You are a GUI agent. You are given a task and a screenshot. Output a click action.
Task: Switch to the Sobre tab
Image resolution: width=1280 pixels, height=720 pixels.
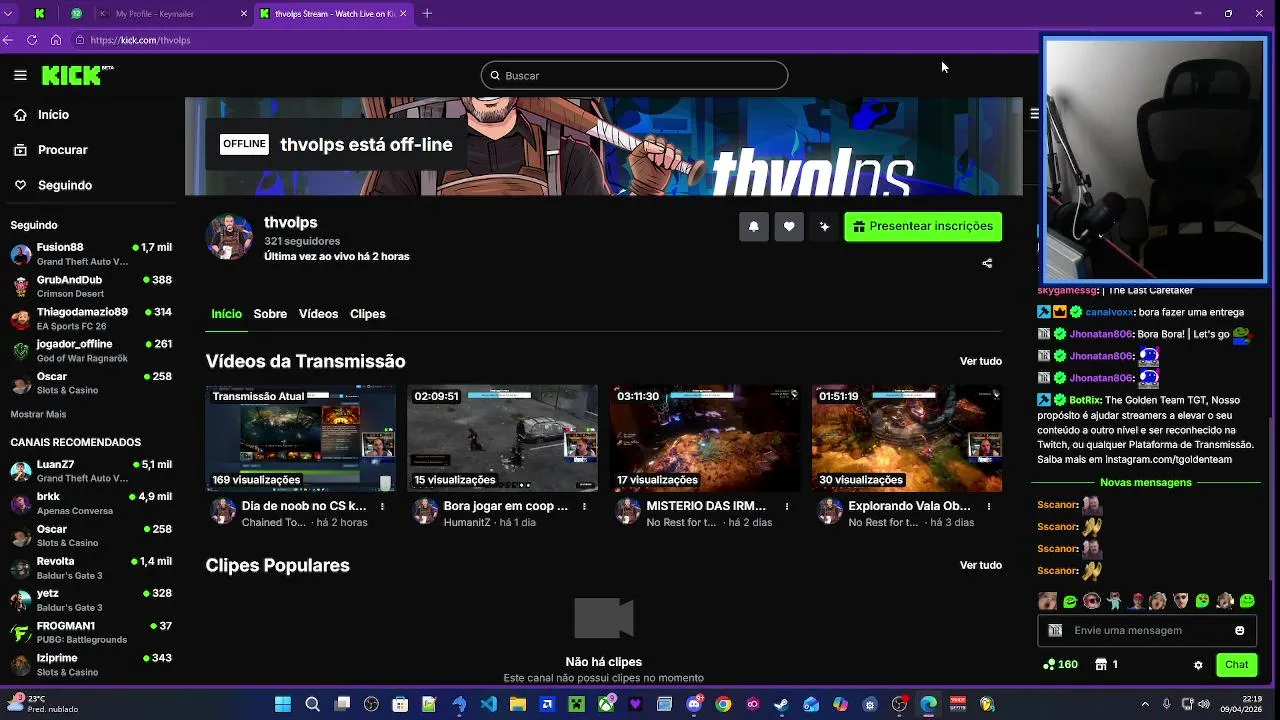270,314
